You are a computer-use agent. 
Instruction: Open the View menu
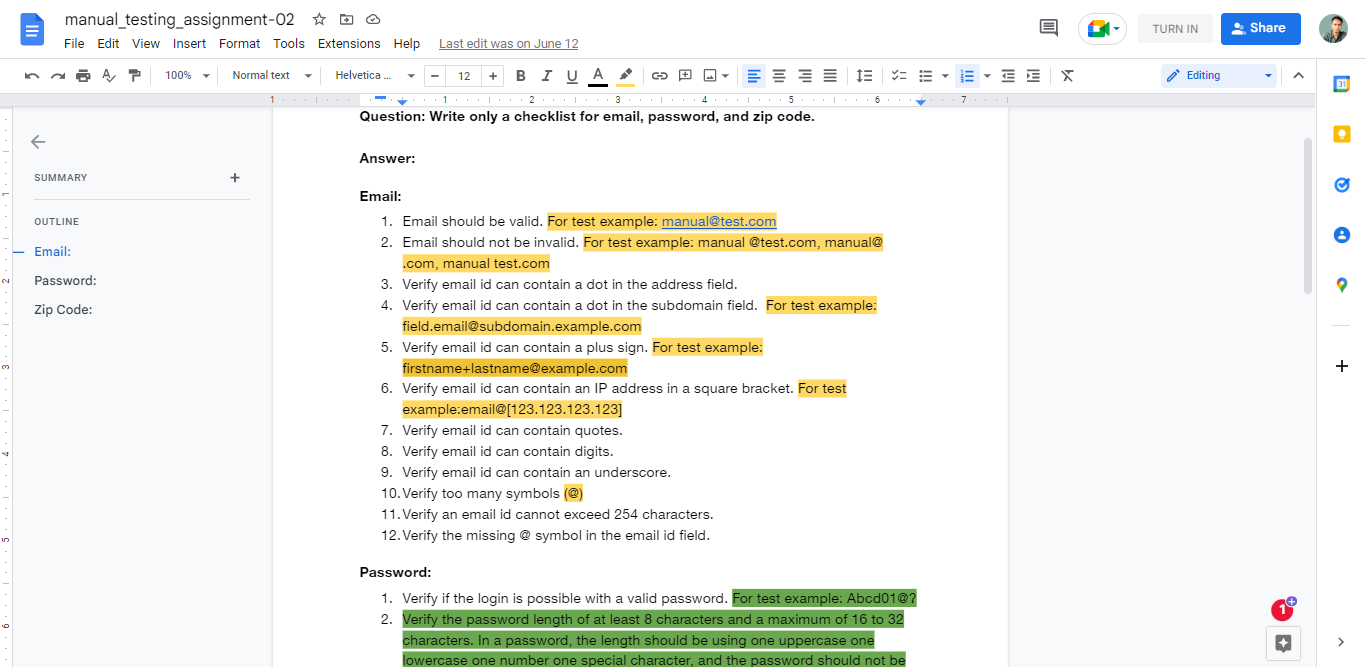click(x=146, y=44)
